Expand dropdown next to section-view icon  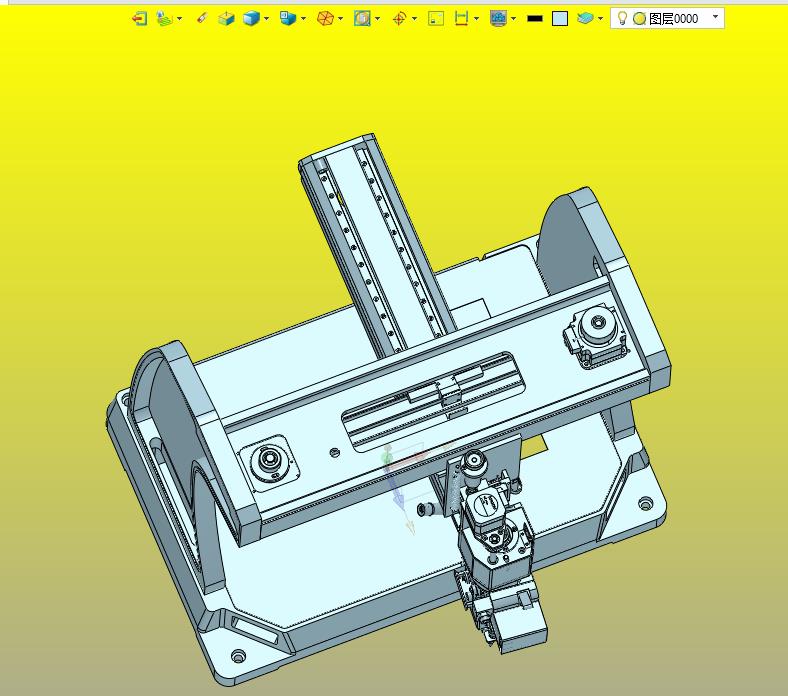coord(377,19)
